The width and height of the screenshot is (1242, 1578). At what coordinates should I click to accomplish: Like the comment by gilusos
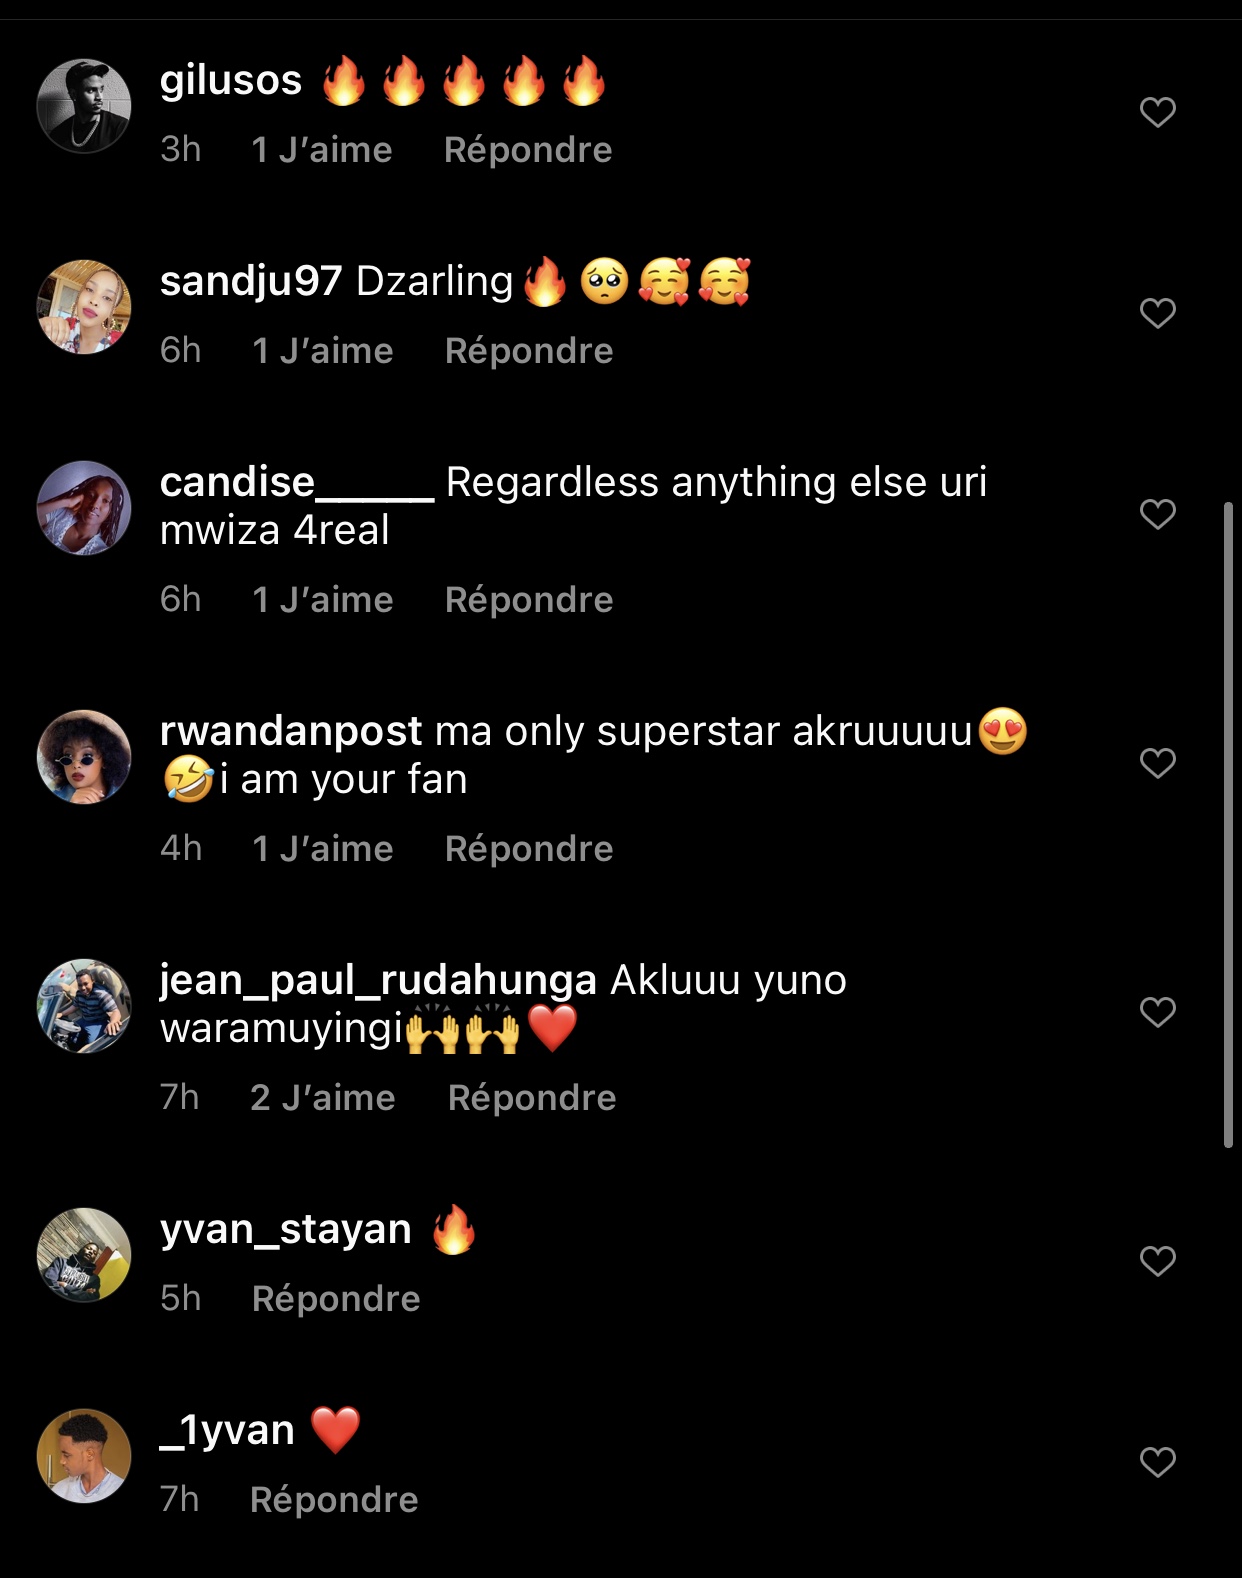coord(1157,112)
